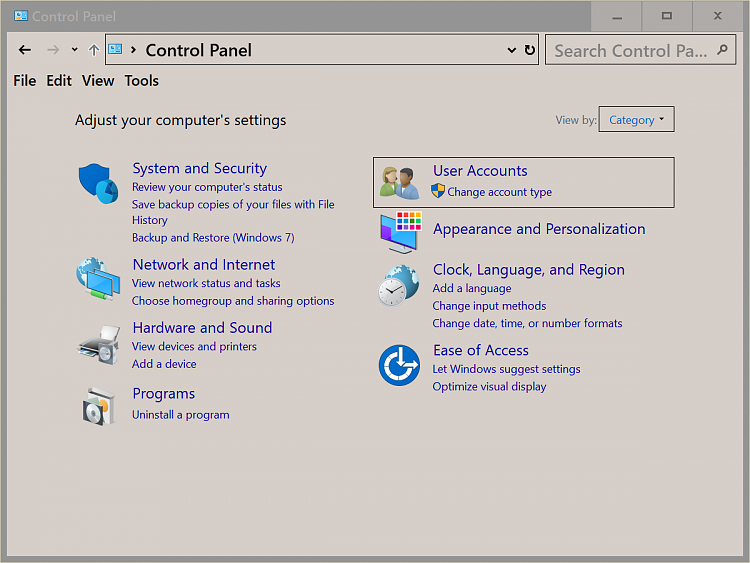Click Add a language link
The height and width of the screenshot is (563, 750).
(472, 288)
